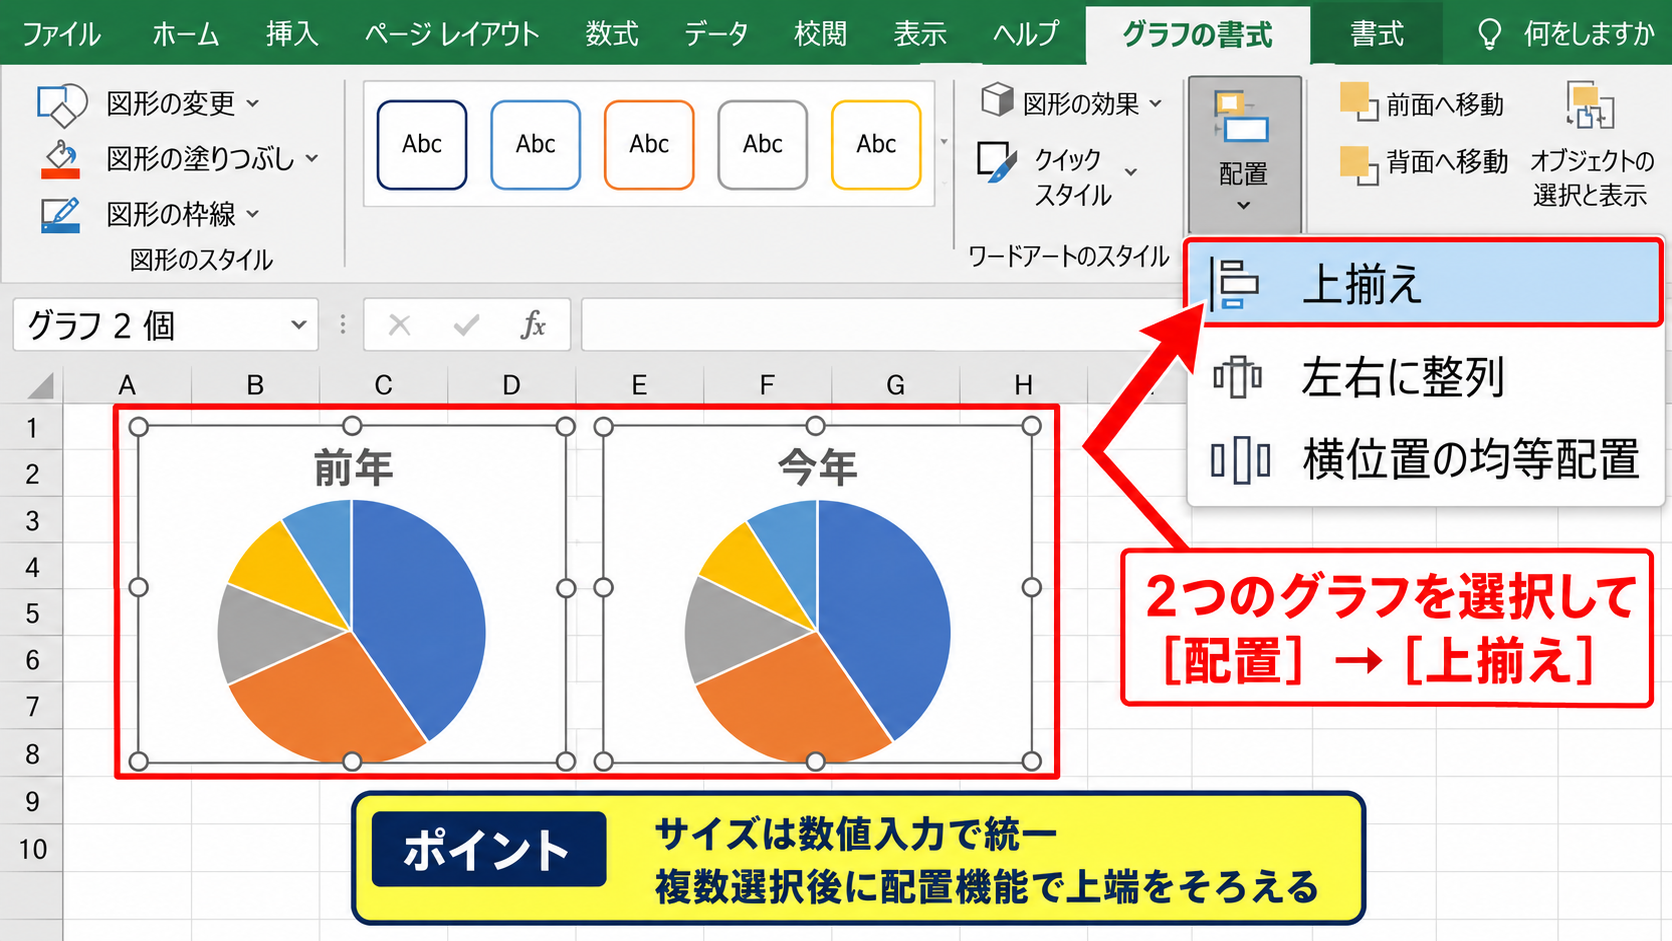Select column G header
The height and width of the screenshot is (941, 1672).
[x=895, y=385]
